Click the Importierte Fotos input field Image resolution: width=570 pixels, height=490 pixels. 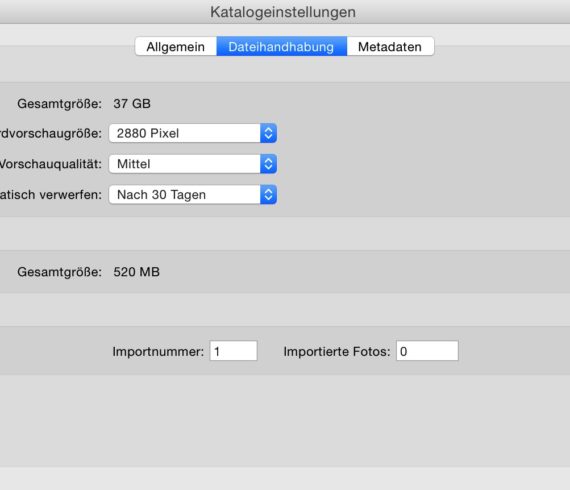(x=427, y=351)
